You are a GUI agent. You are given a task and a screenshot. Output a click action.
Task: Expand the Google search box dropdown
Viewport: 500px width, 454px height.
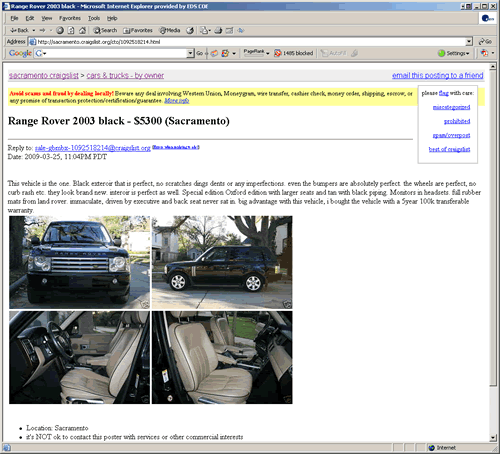point(190,53)
